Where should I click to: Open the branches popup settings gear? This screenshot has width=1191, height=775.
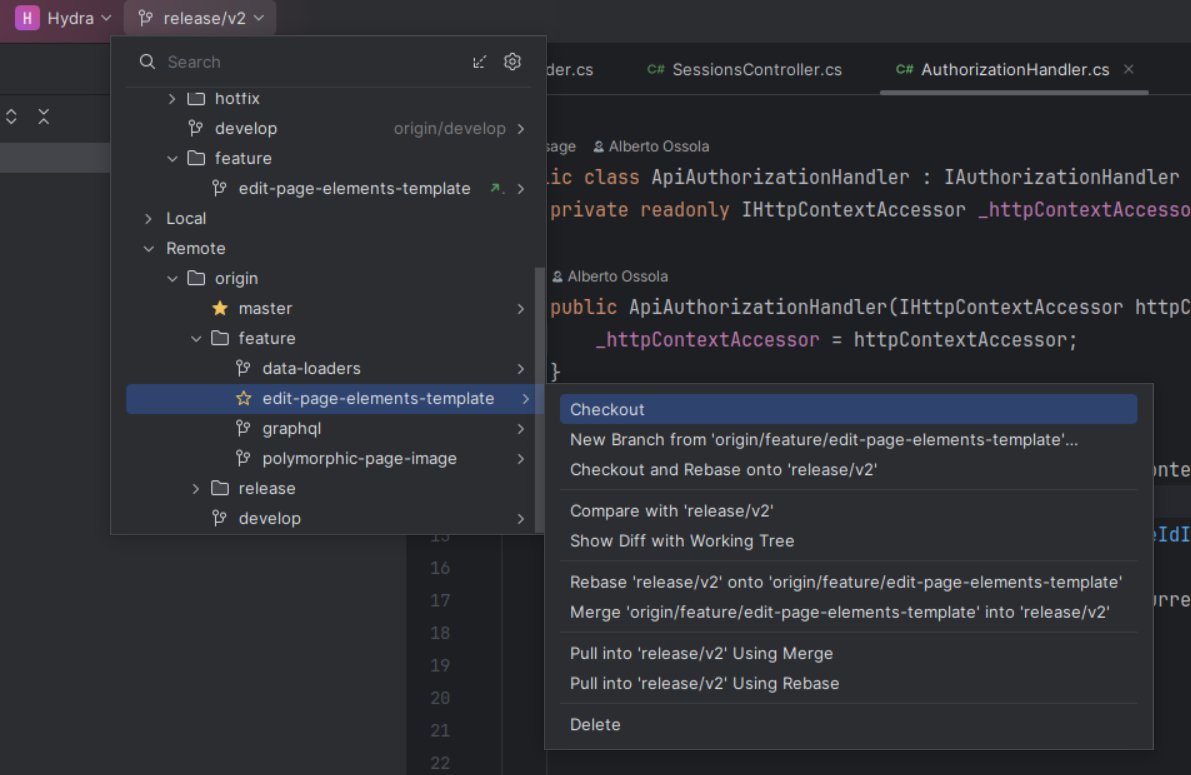pos(512,62)
